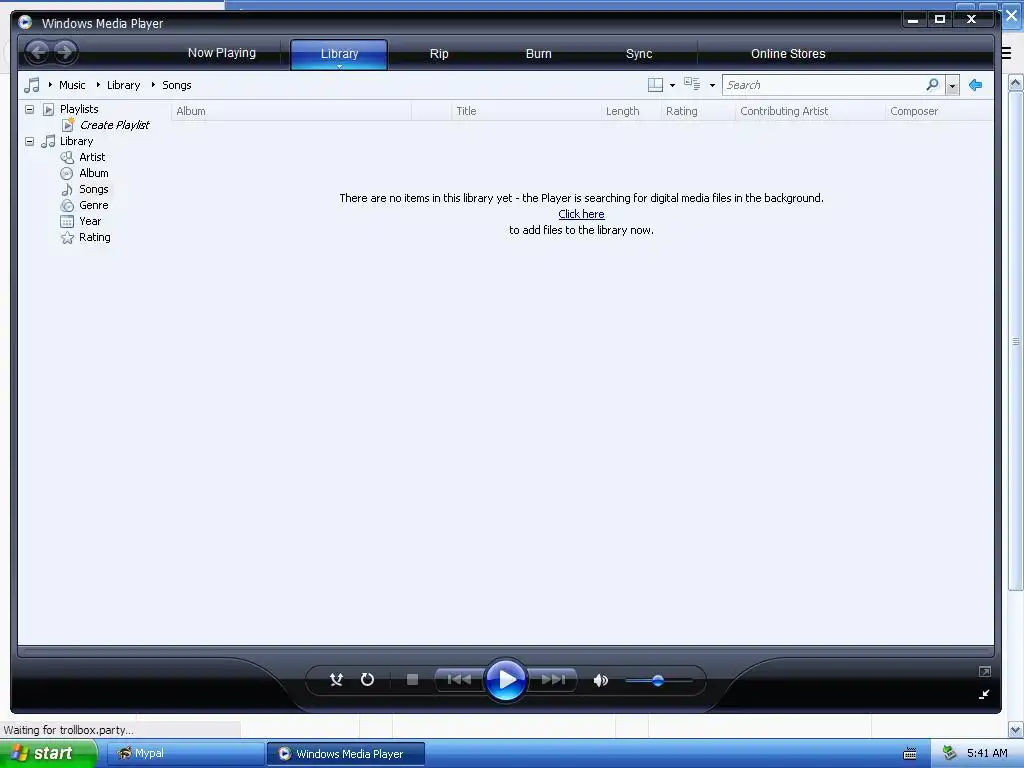Click the blue list pane arrow
This screenshot has height=768, width=1024.
pos(976,85)
